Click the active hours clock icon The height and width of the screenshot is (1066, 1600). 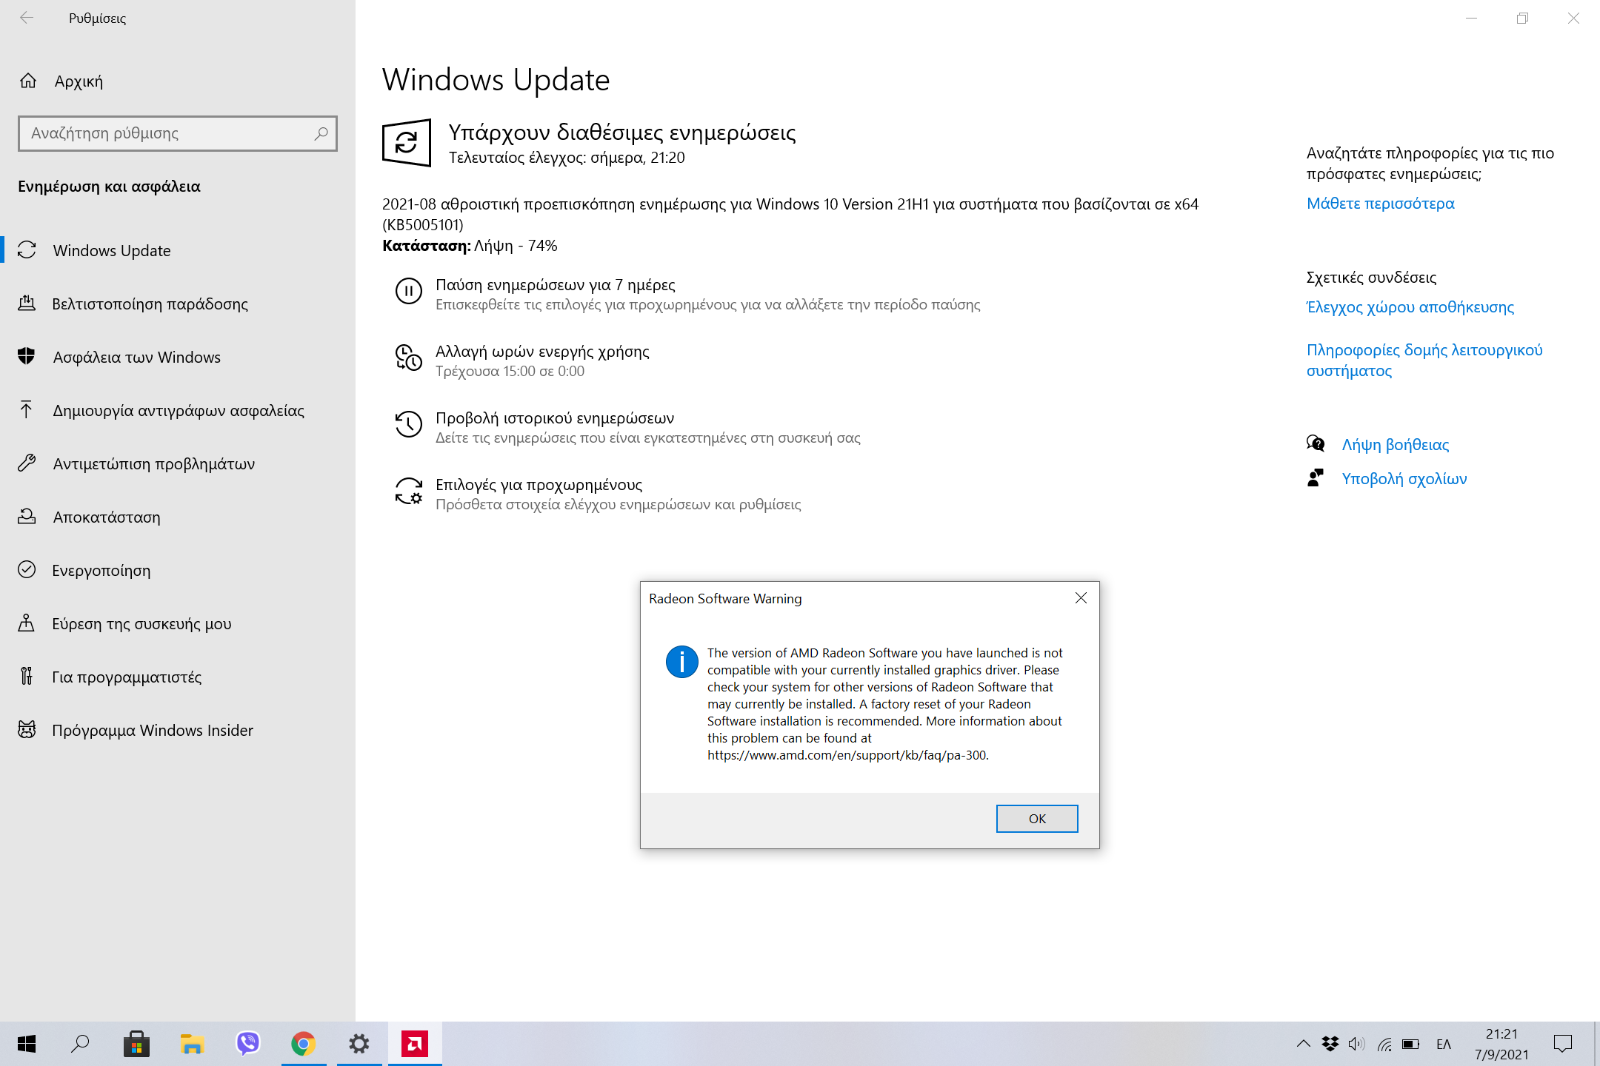pyautogui.click(x=408, y=357)
